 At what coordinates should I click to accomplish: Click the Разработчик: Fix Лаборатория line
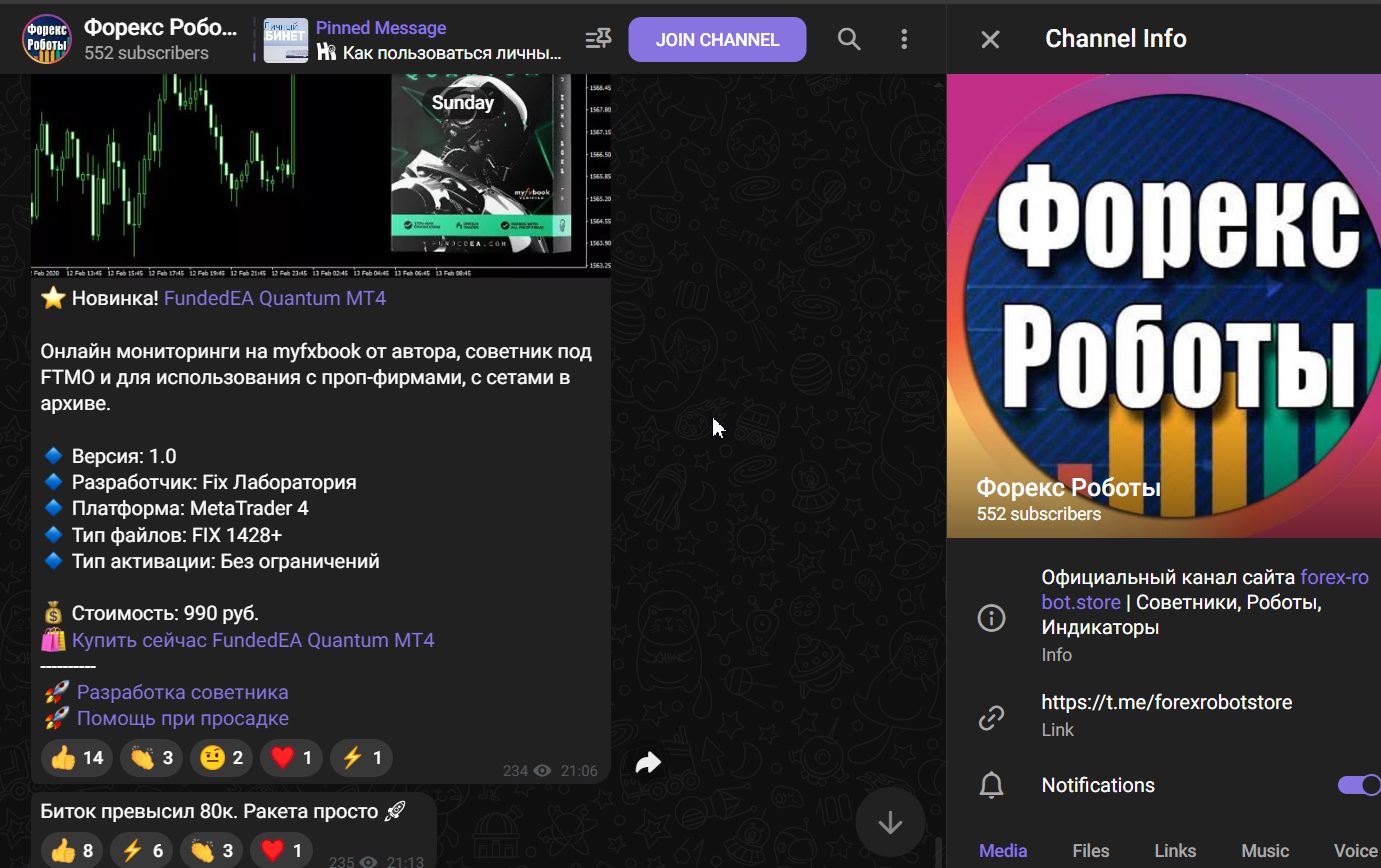tap(214, 482)
